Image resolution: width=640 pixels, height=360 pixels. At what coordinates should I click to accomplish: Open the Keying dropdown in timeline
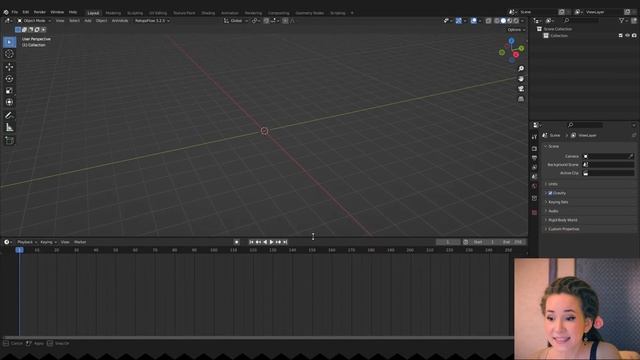tap(48, 242)
